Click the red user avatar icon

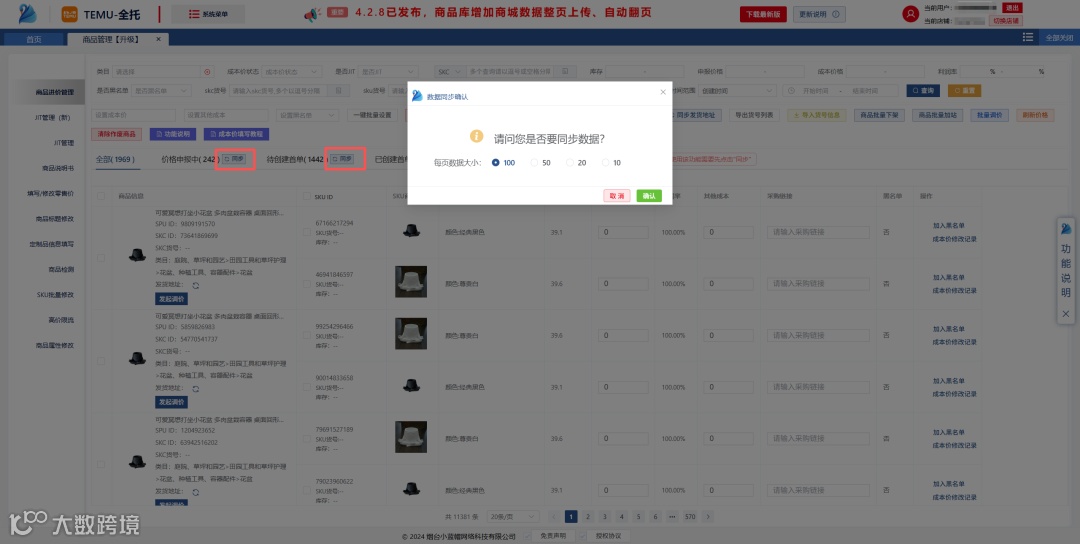(x=911, y=14)
